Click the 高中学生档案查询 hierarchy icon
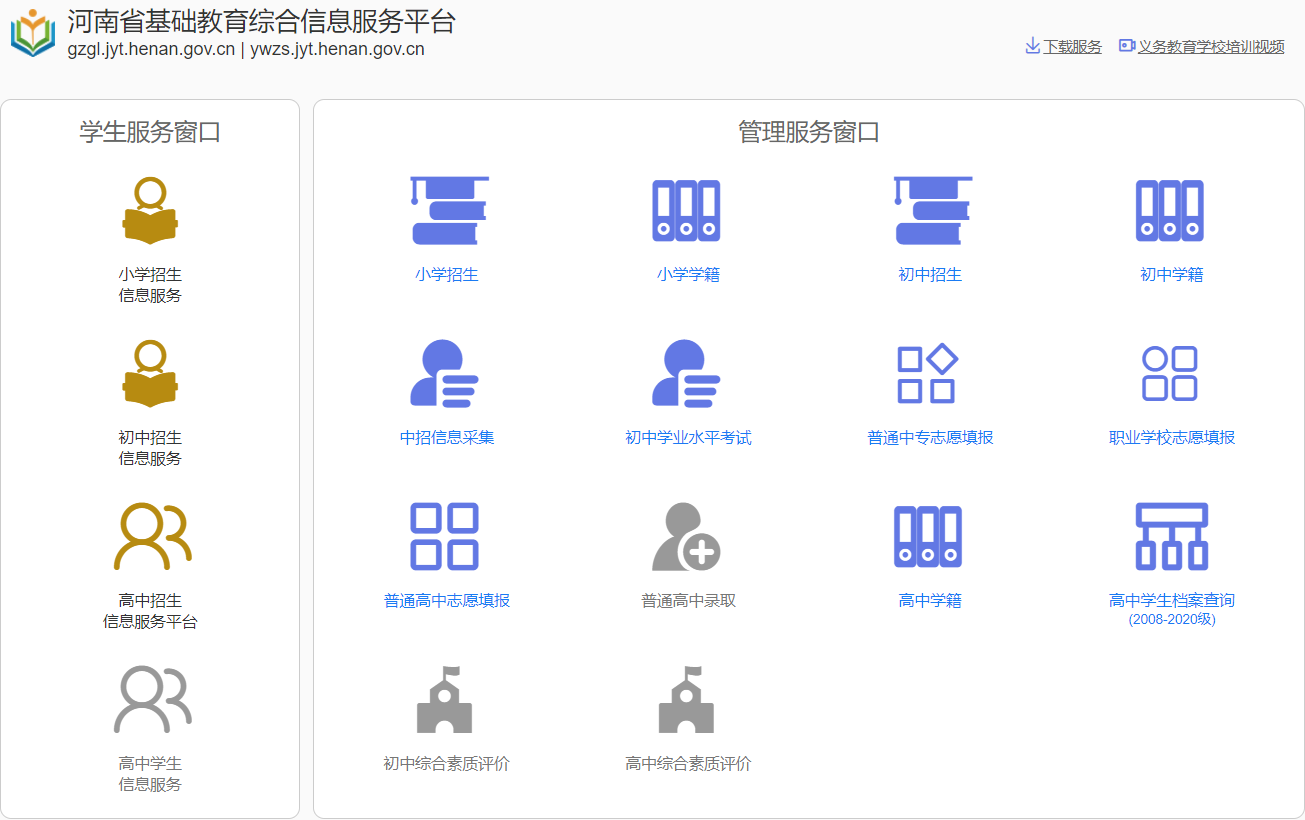This screenshot has height=820, width=1305. 1171,537
